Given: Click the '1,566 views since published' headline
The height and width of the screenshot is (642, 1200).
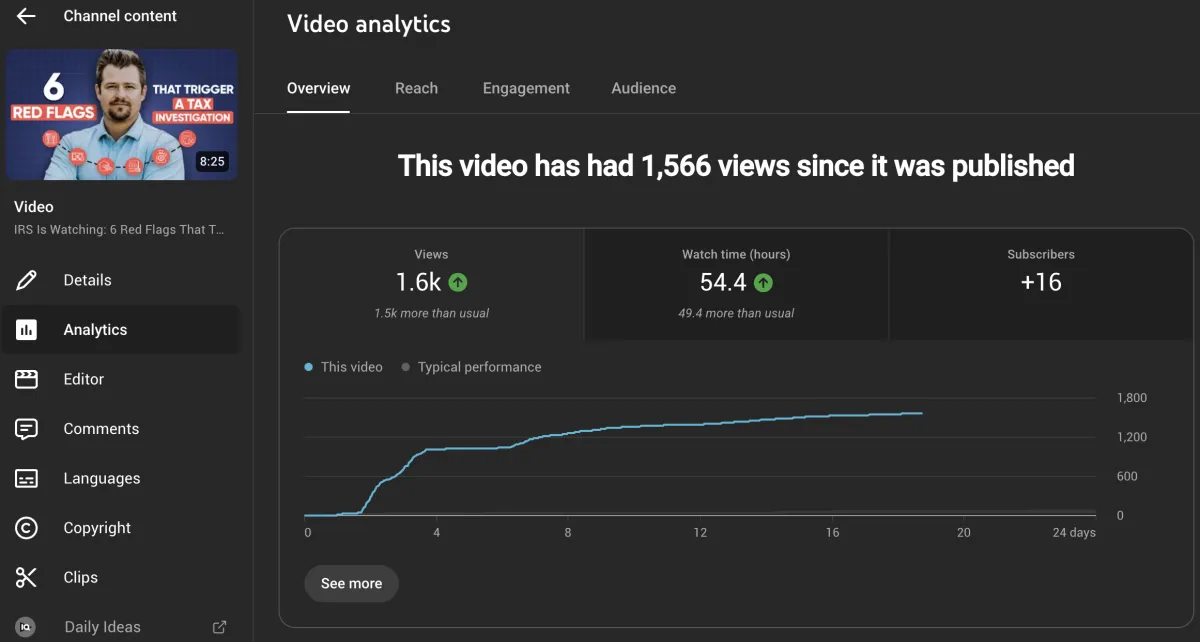Looking at the screenshot, I should pos(736,165).
